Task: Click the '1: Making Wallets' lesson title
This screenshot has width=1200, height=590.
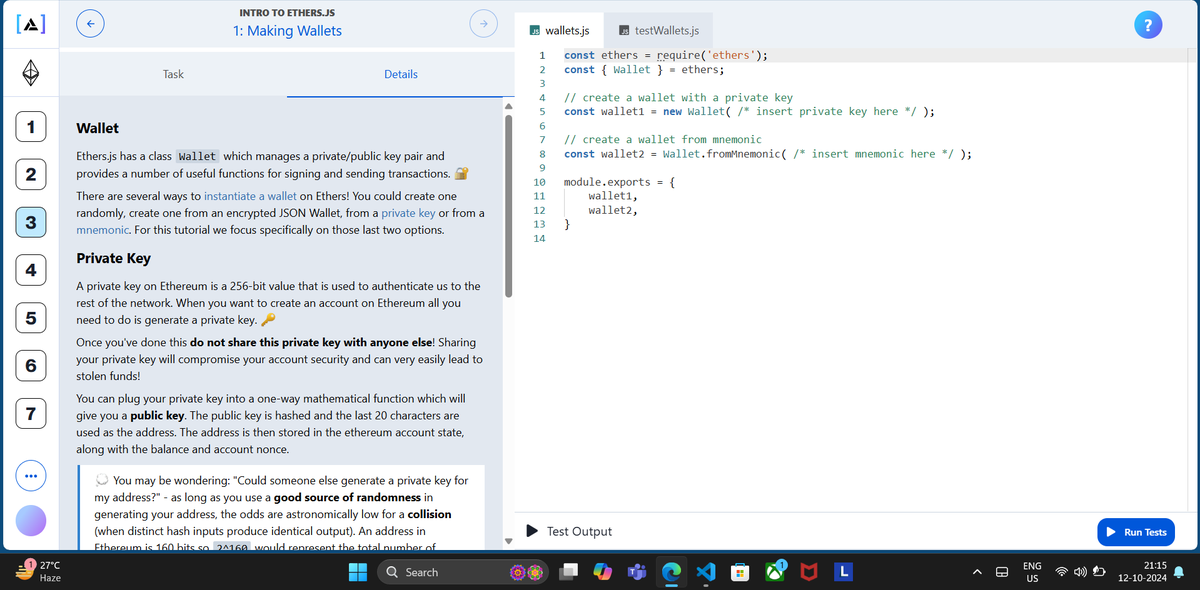Action: (x=287, y=31)
